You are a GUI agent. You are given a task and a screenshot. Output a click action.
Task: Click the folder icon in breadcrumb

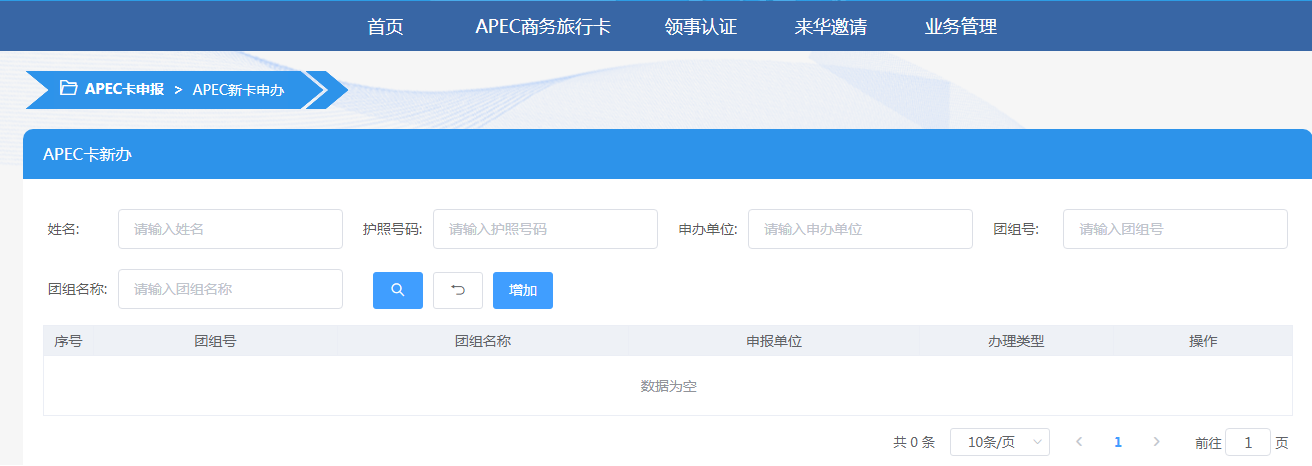tap(68, 88)
